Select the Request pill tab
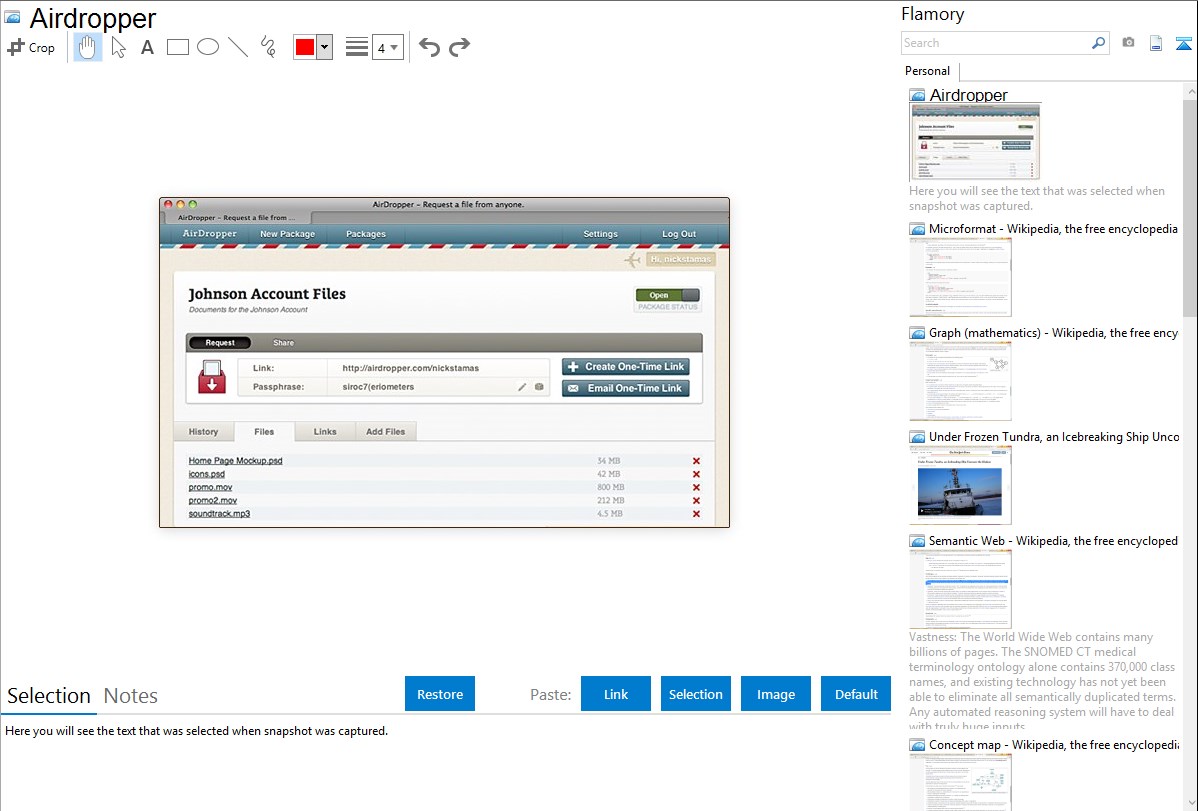Viewport: 1198px width, 811px height. (220, 342)
